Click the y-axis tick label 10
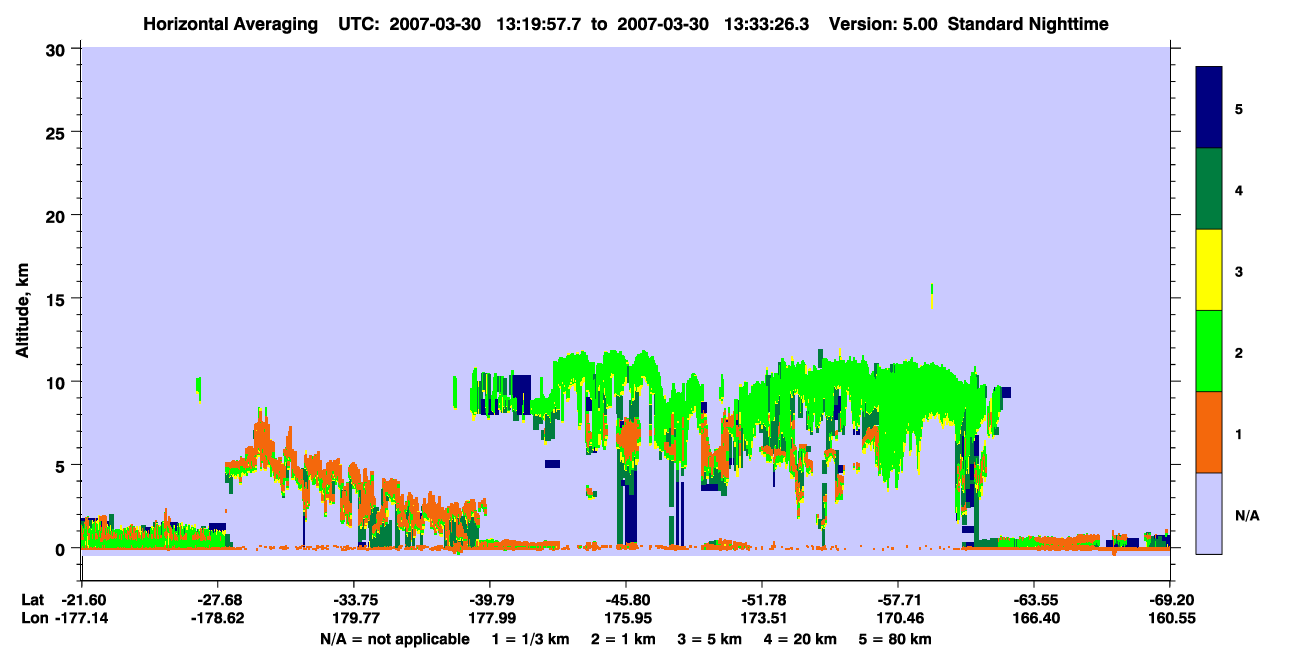Viewport: 1300px width, 667px height. click(x=58, y=382)
